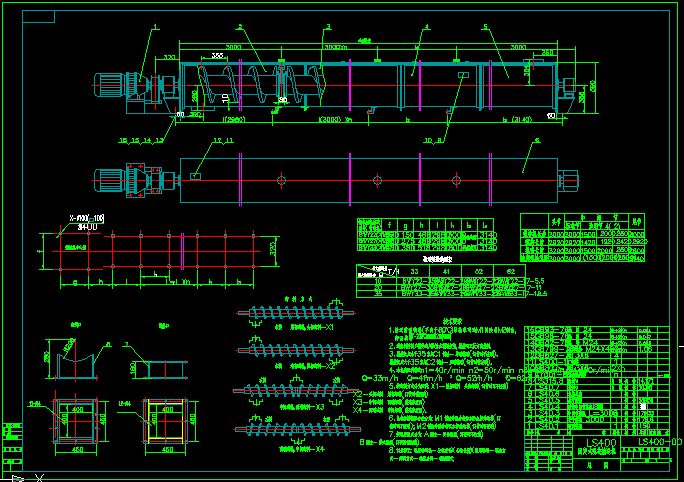Screen dimensions: 684x482
Task: Click the drive motor in the elevation view
Action: tap(109, 85)
